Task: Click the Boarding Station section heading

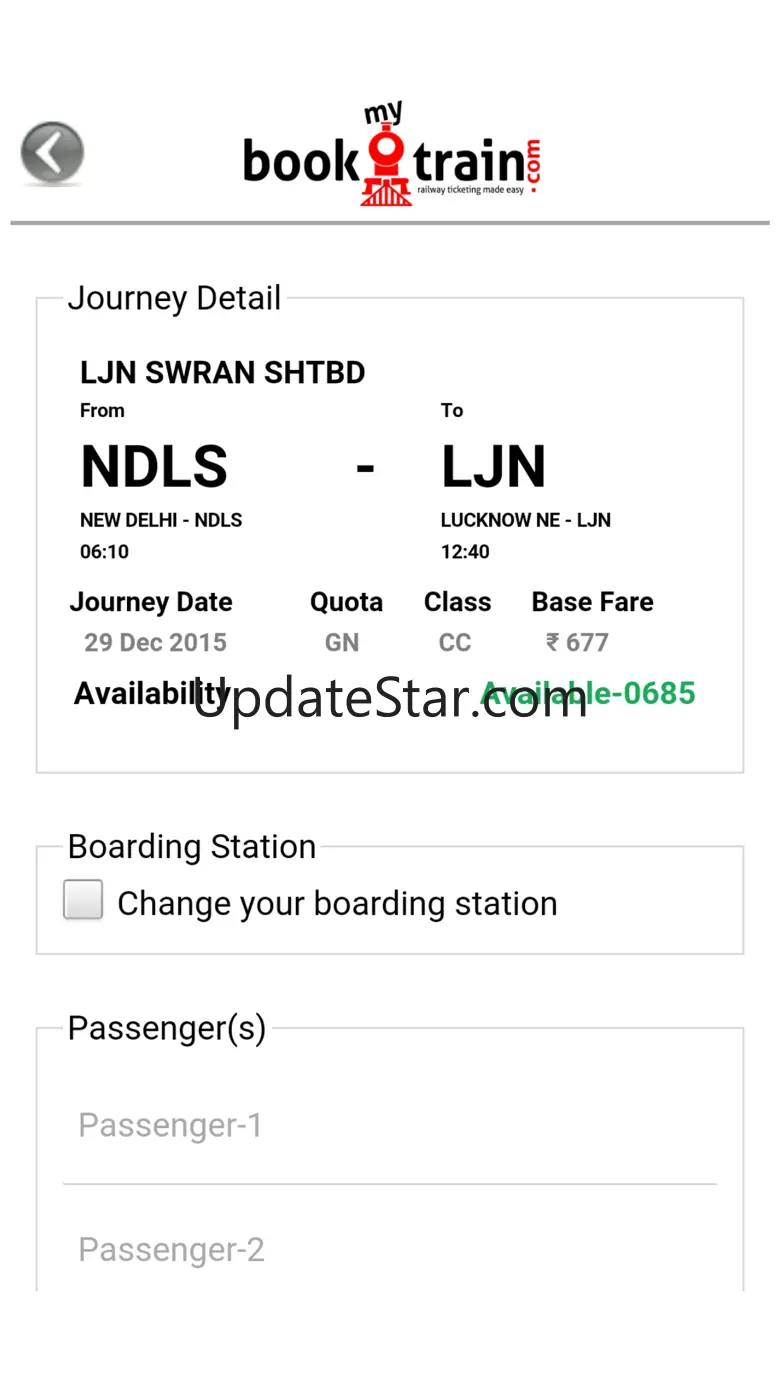Action: coord(192,847)
